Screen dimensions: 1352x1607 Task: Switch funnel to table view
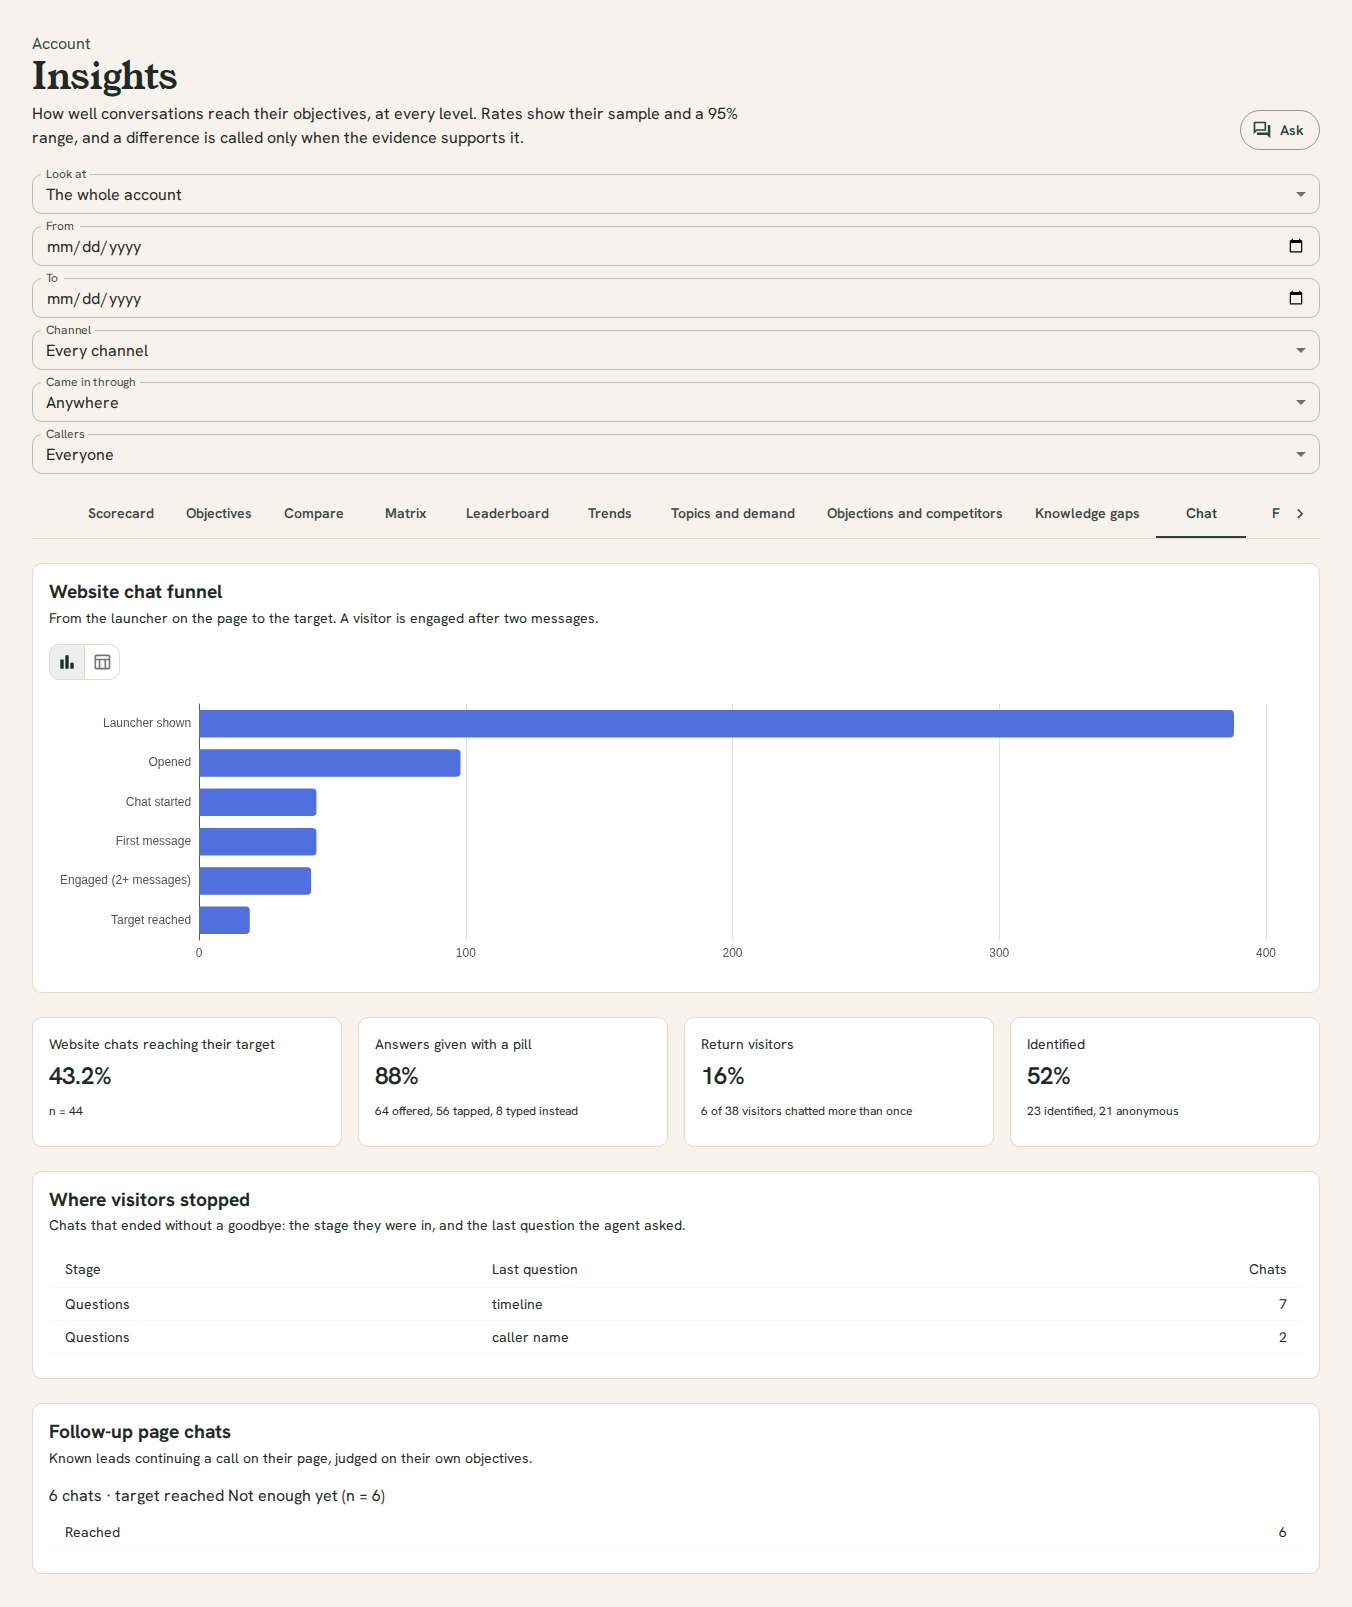(102, 662)
